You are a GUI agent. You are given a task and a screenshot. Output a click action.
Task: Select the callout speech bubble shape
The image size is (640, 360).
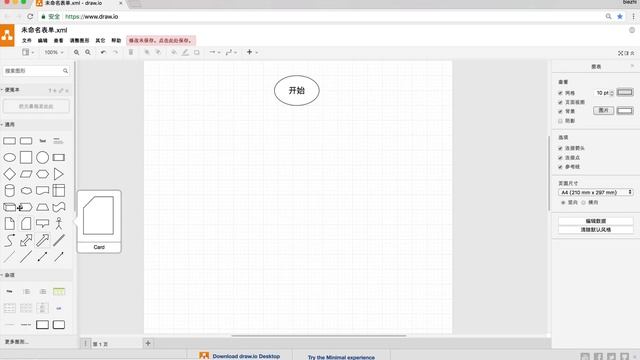pyautogui.click(x=42, y=224)
